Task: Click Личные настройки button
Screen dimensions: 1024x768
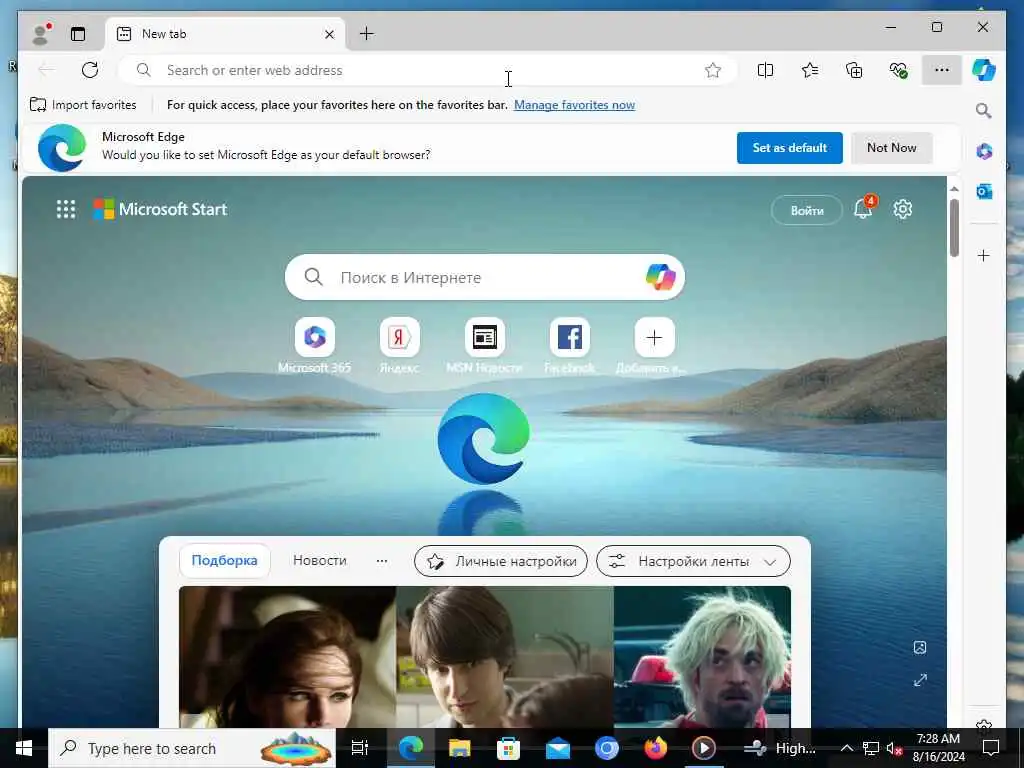Action: 501,561
